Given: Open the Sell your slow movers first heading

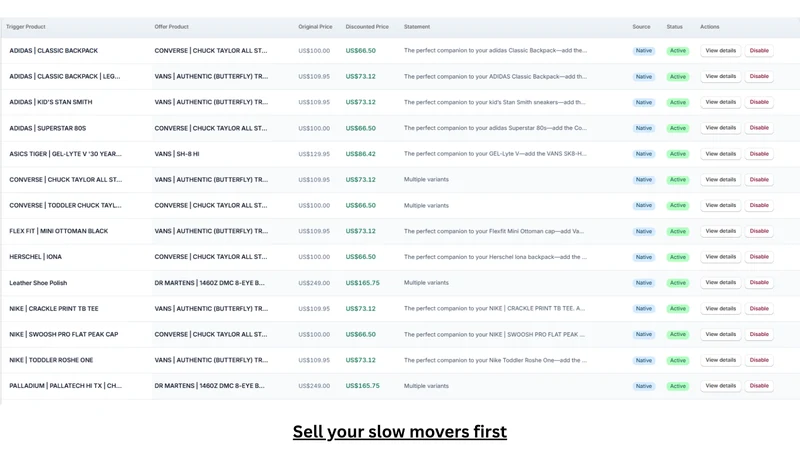Looking at the screenshot, I should point(399,432).
